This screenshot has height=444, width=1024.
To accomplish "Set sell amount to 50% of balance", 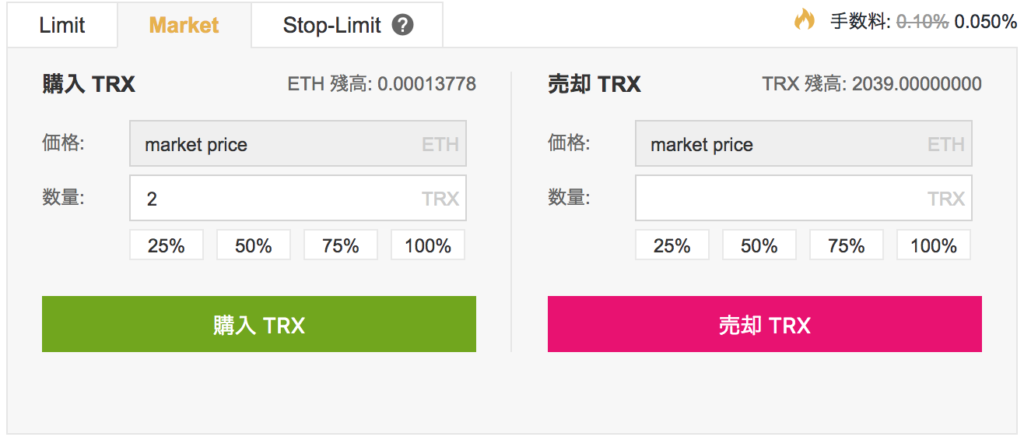I will coord(760,246).
